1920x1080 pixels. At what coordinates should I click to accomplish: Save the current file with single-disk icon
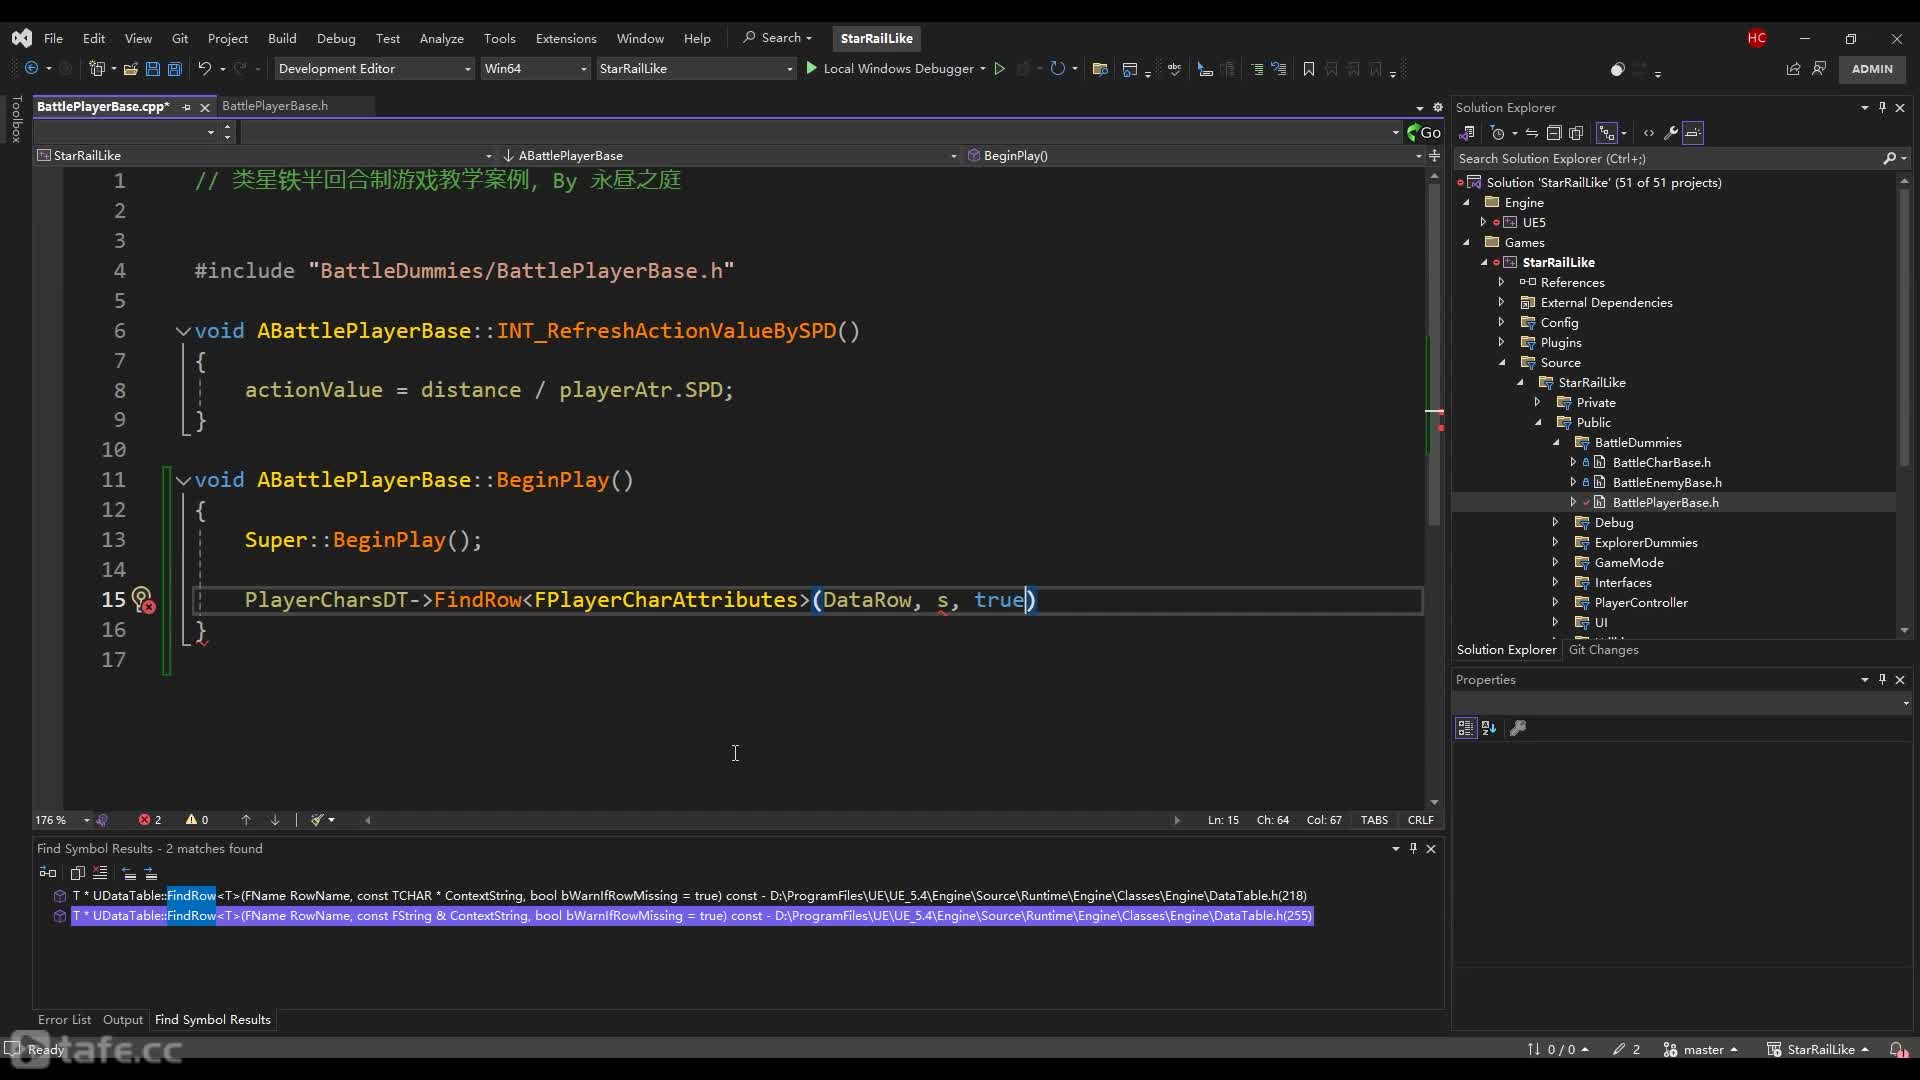[x=152, y=68]
